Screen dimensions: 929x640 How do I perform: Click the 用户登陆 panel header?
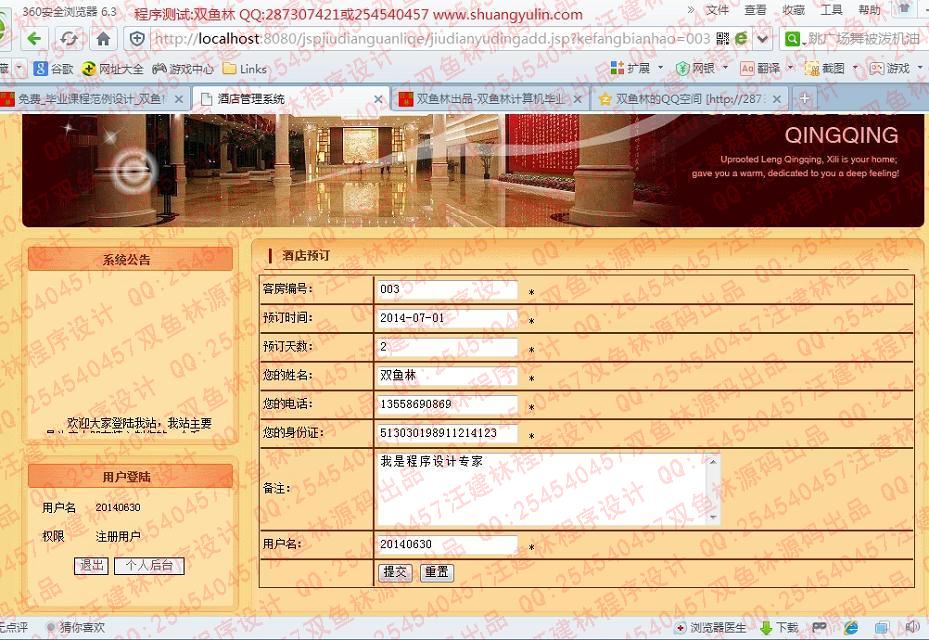pos(130,477)
